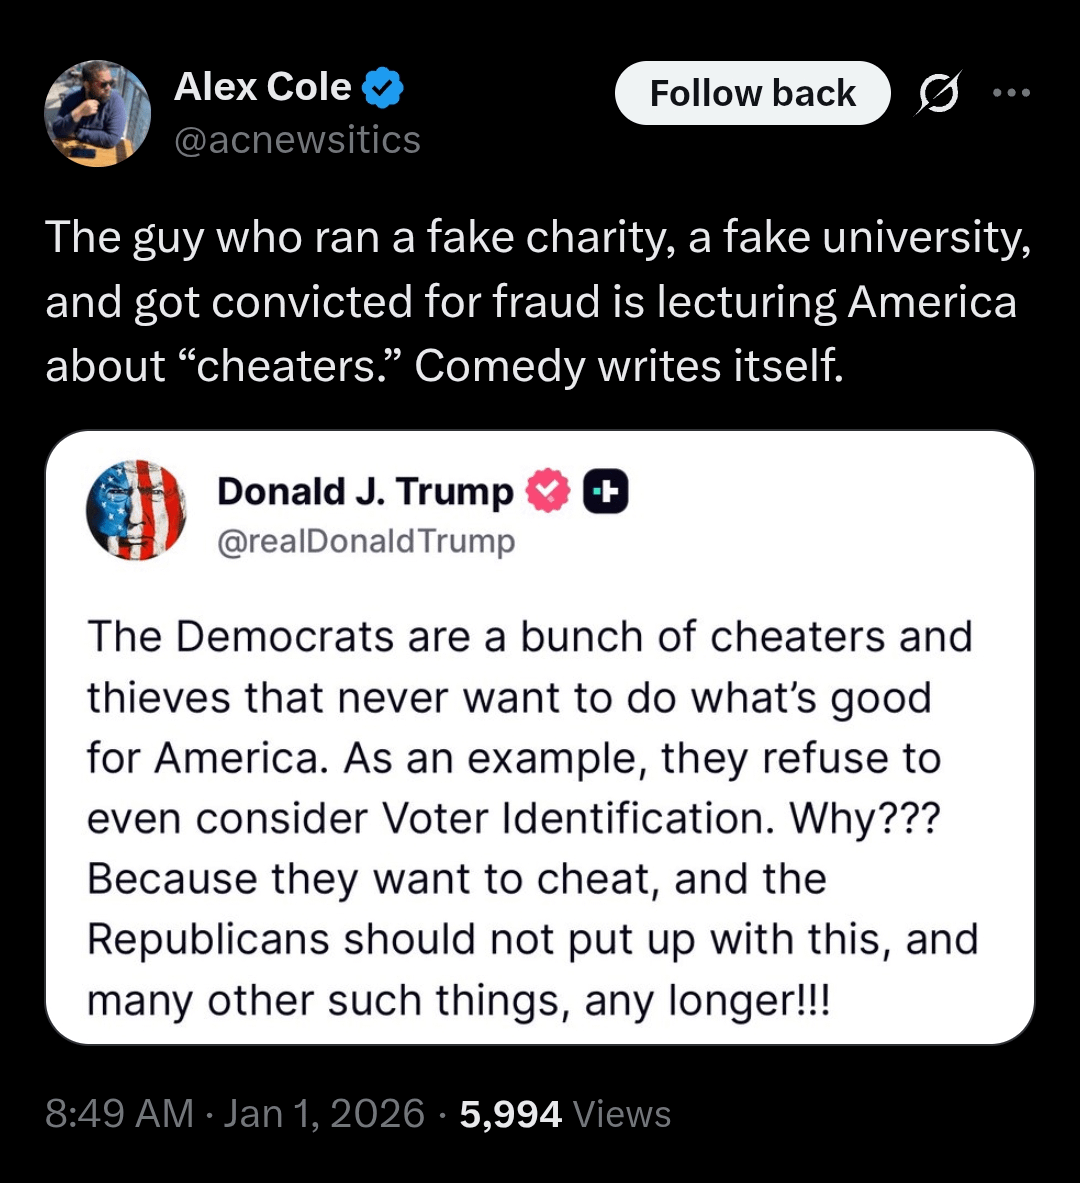Click the Views label
The height and width of the screenshot is (1183, 1080).
623,1114
